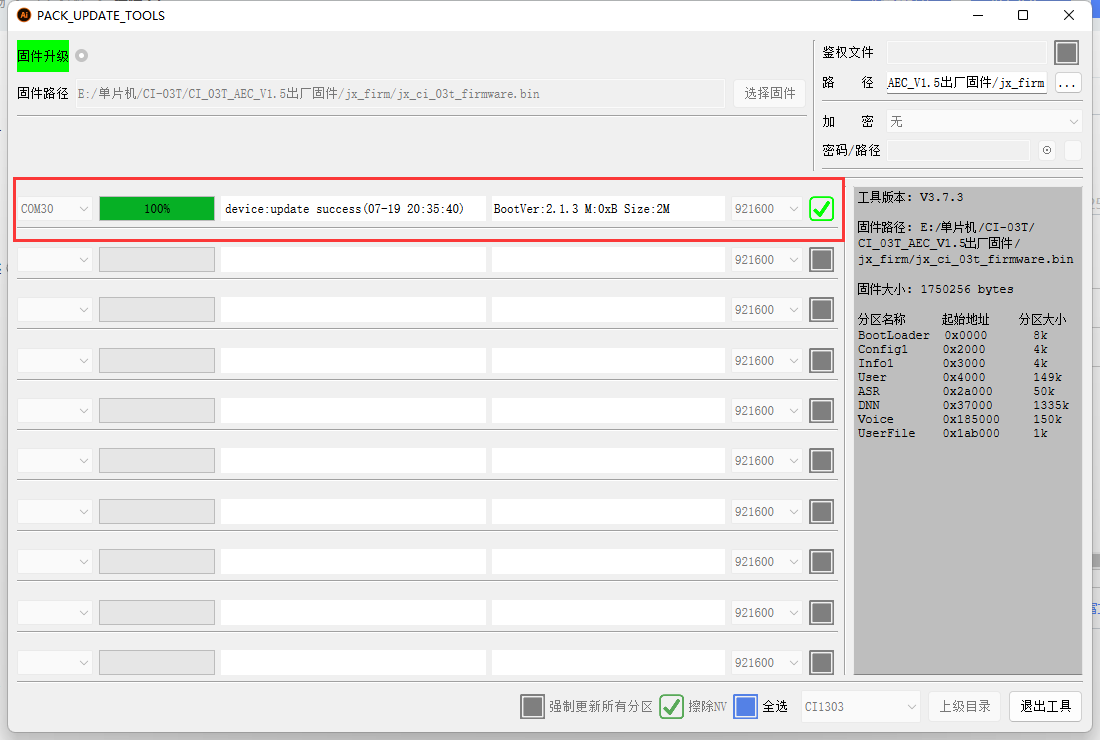The height and width of the screenshot is (740, 1100).
Task: Open the COM30 port dropdown
Action: click(56, 209)
